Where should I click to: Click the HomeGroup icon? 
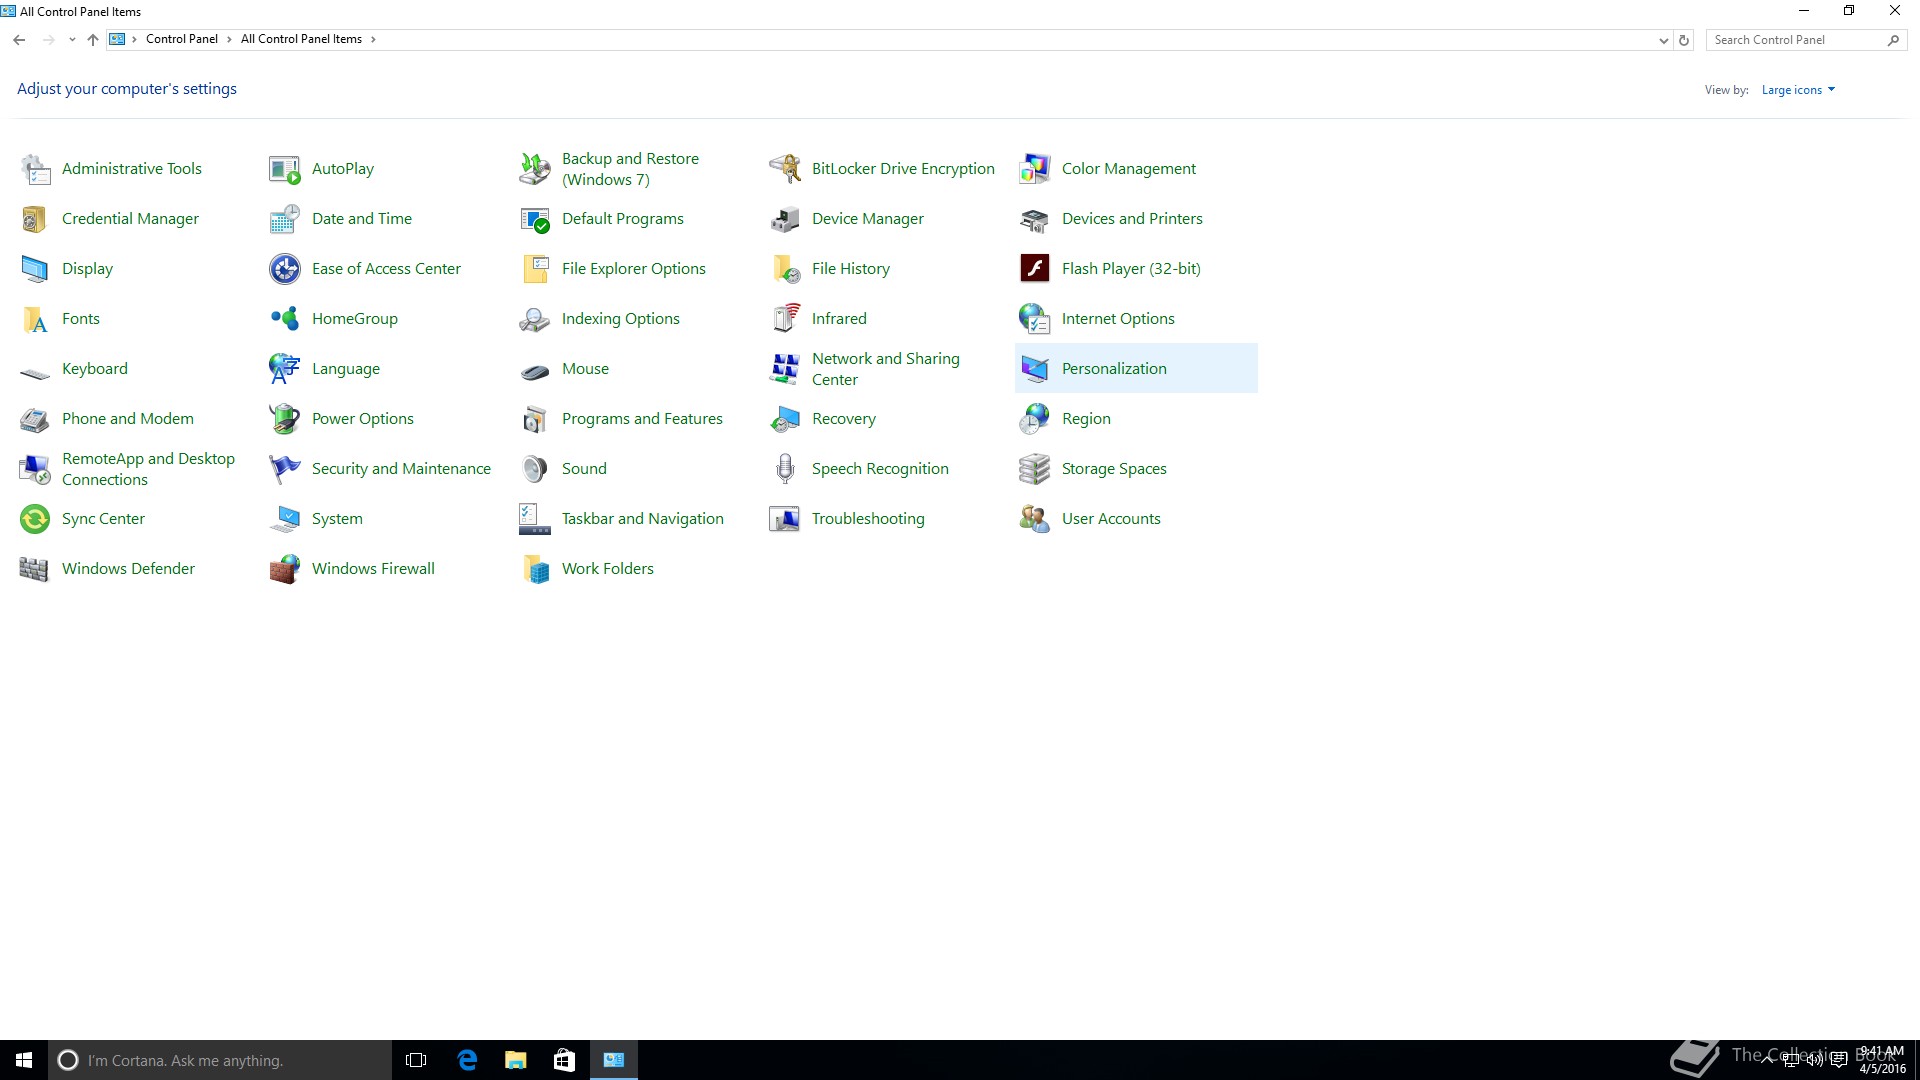285,319
